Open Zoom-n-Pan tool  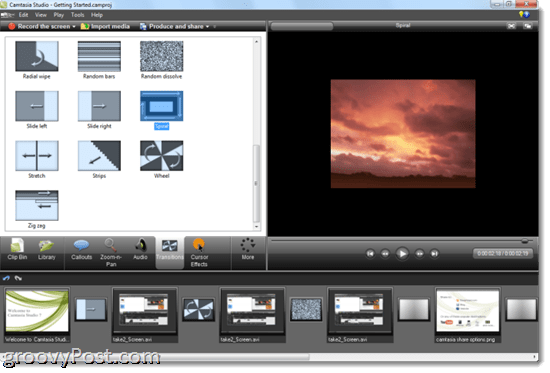111,253
